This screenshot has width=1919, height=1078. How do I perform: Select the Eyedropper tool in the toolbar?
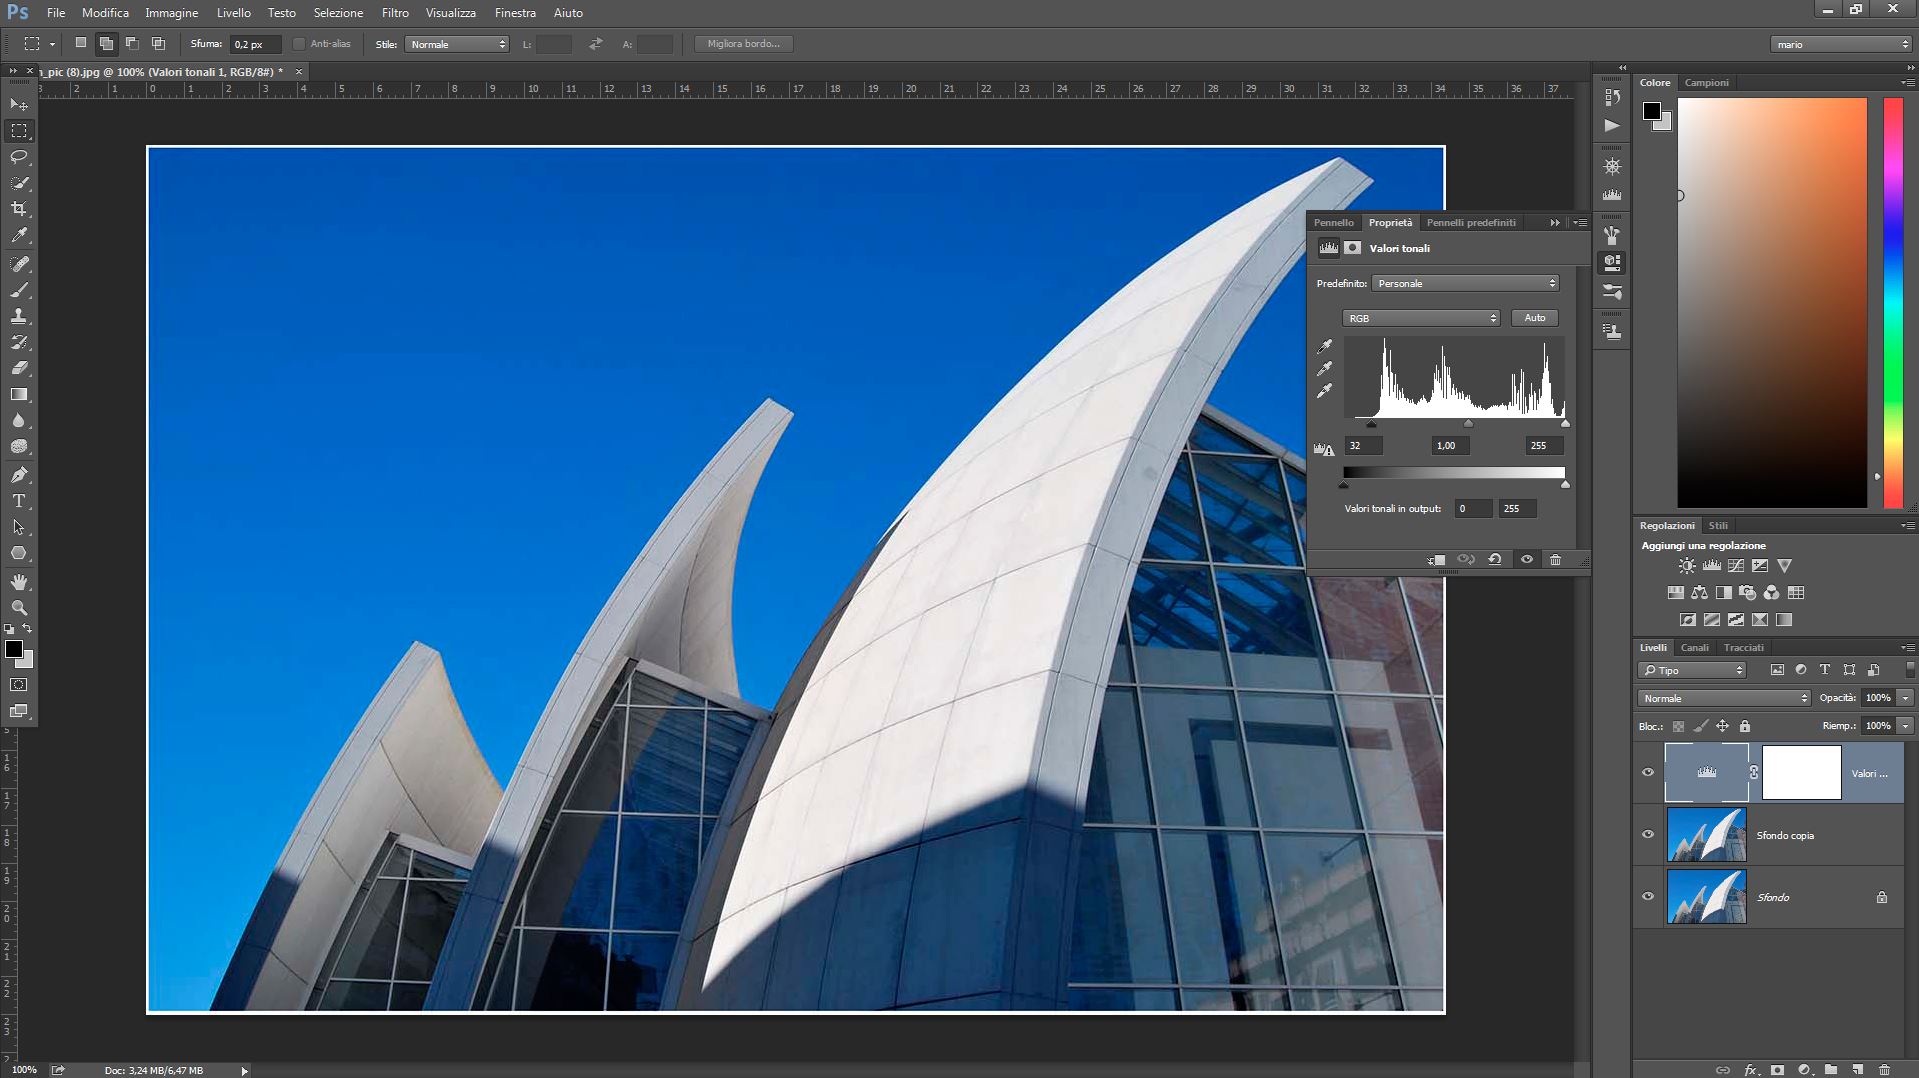coord(19,236)
